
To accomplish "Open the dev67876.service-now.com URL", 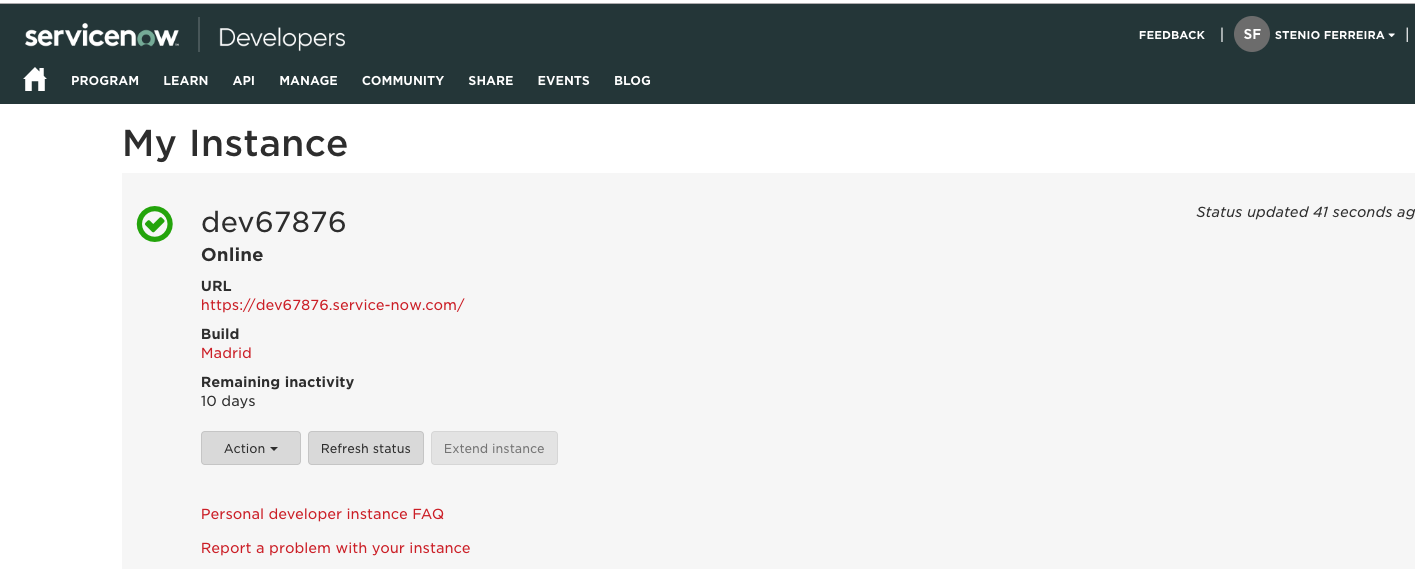I will [333, 305].
